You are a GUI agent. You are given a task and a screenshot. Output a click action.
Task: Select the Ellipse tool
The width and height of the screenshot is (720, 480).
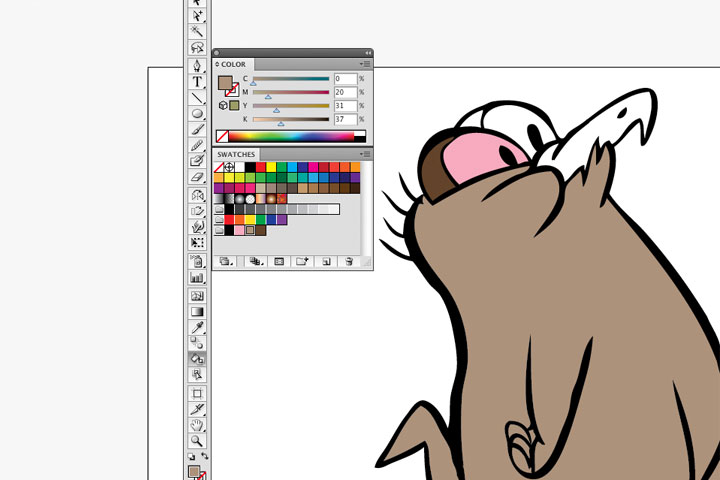click(197, 113)
